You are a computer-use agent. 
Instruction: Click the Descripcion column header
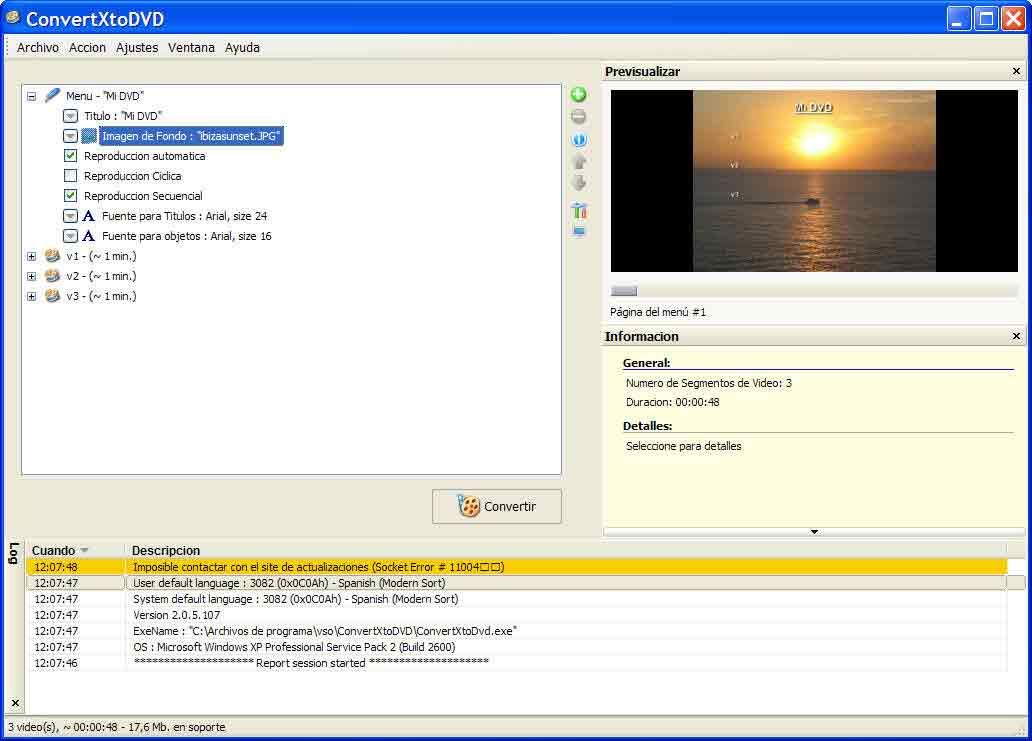pyautogui.click(x=166, y=550)
